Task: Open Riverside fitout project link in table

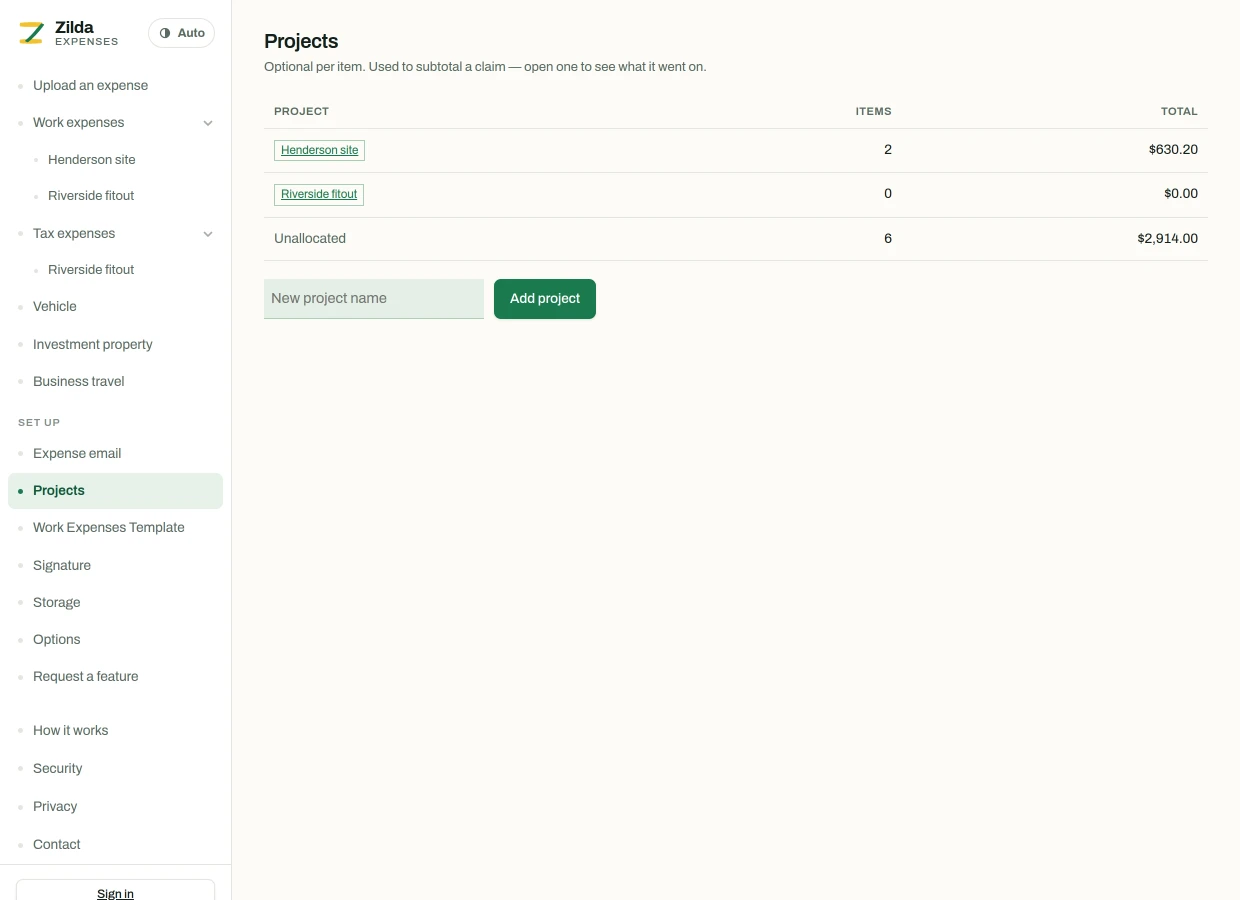Action: [x=319, y=194]
